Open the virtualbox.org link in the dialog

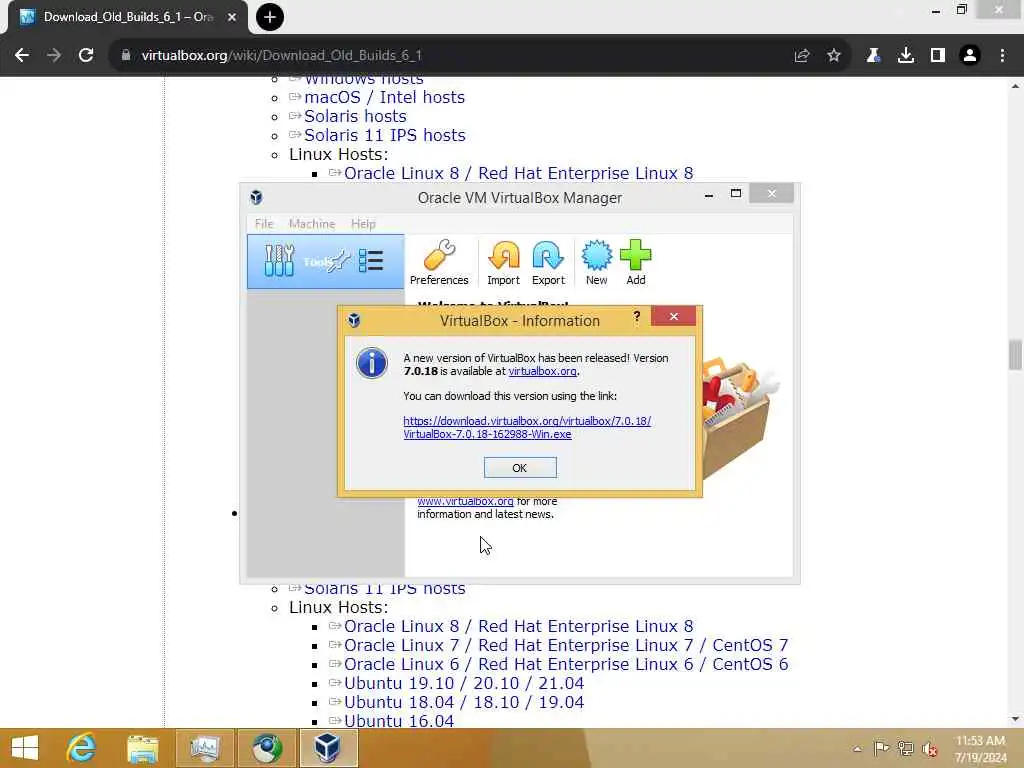pyautogui.click(x=542, y=371)
